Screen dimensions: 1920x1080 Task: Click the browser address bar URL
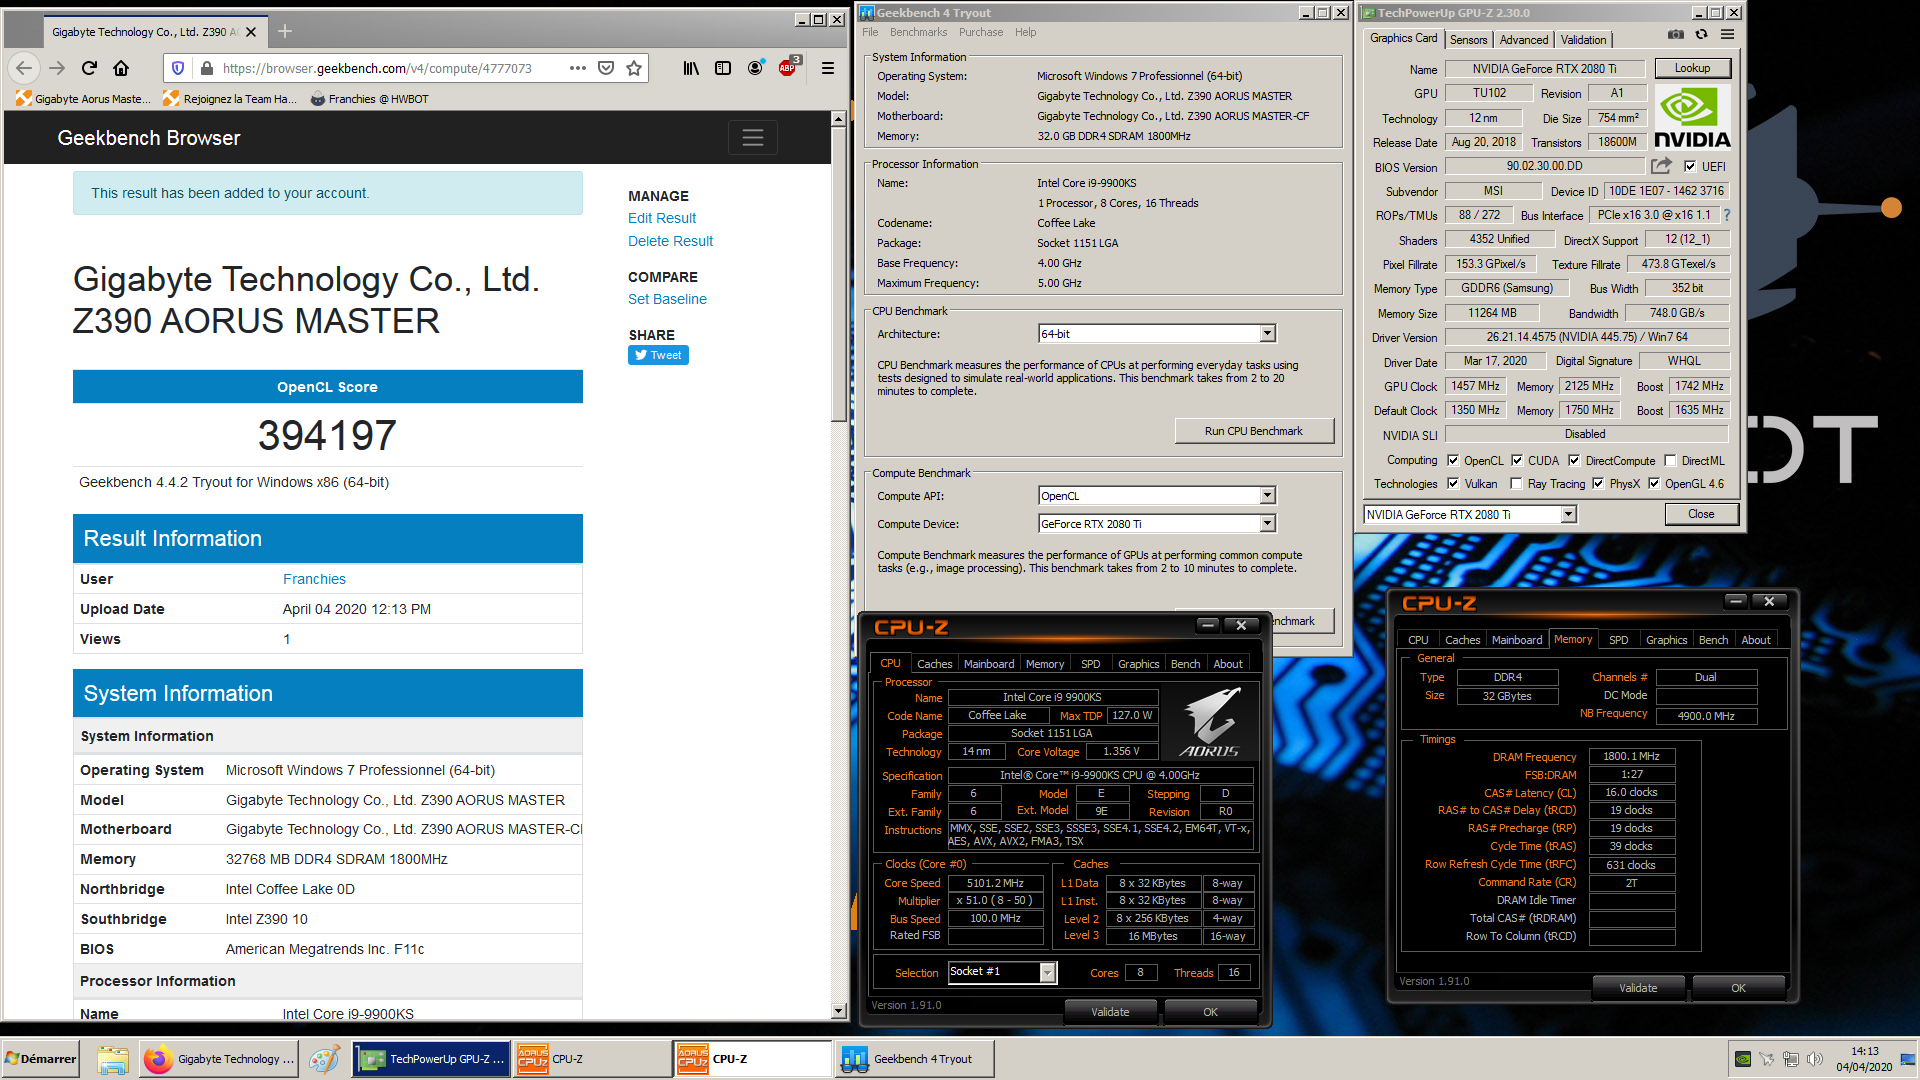point(378,68)
